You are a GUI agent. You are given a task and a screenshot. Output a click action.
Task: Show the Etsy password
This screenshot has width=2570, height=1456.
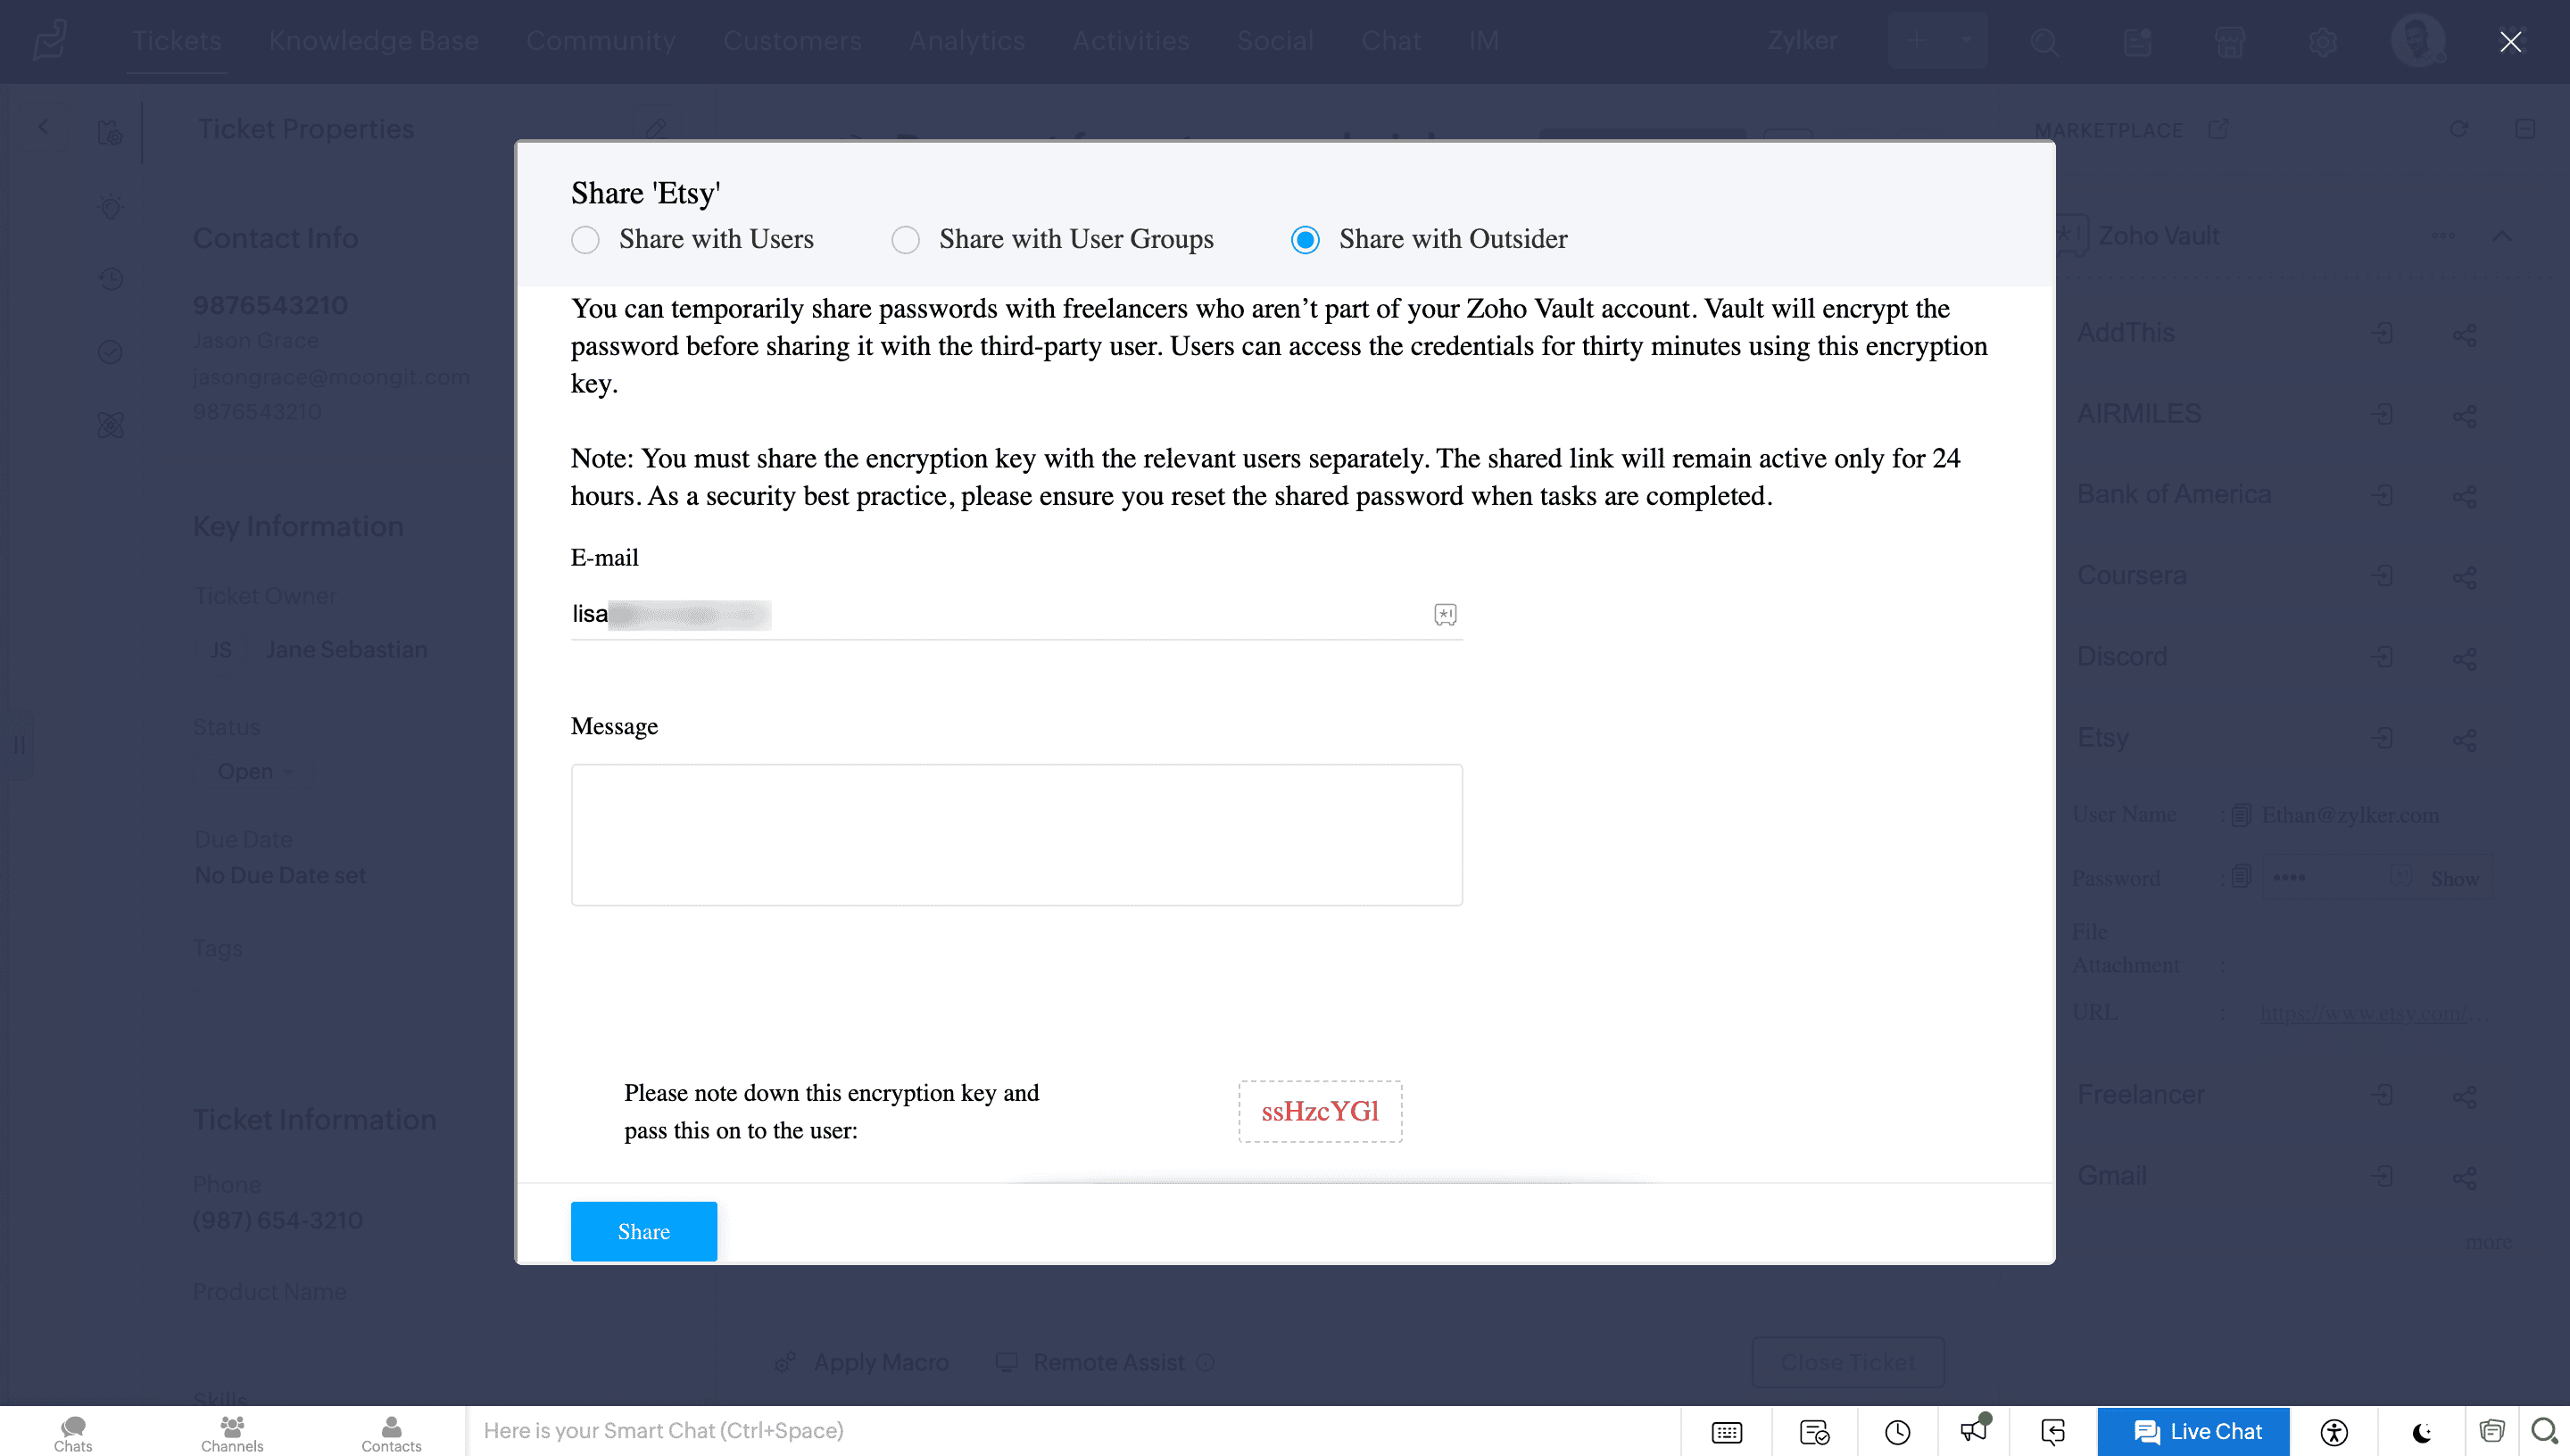tap(2455, 878)
